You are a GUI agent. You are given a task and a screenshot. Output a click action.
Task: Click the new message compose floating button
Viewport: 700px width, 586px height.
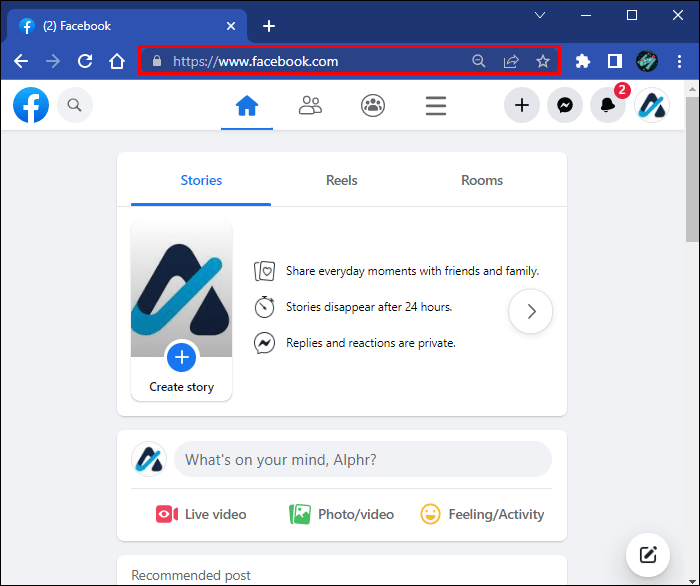648,555
